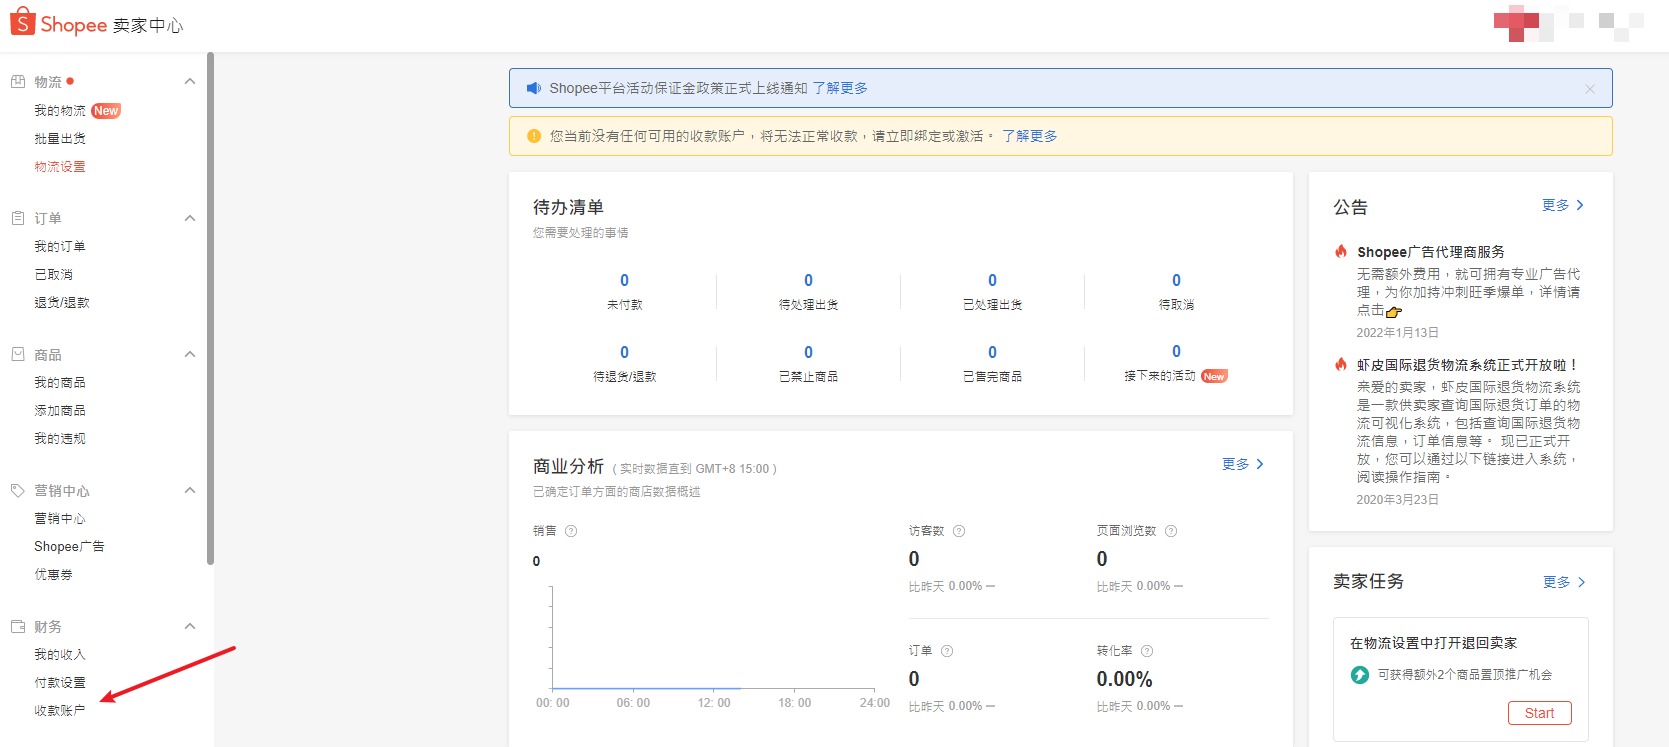Close the blue notification banner

1590,89
